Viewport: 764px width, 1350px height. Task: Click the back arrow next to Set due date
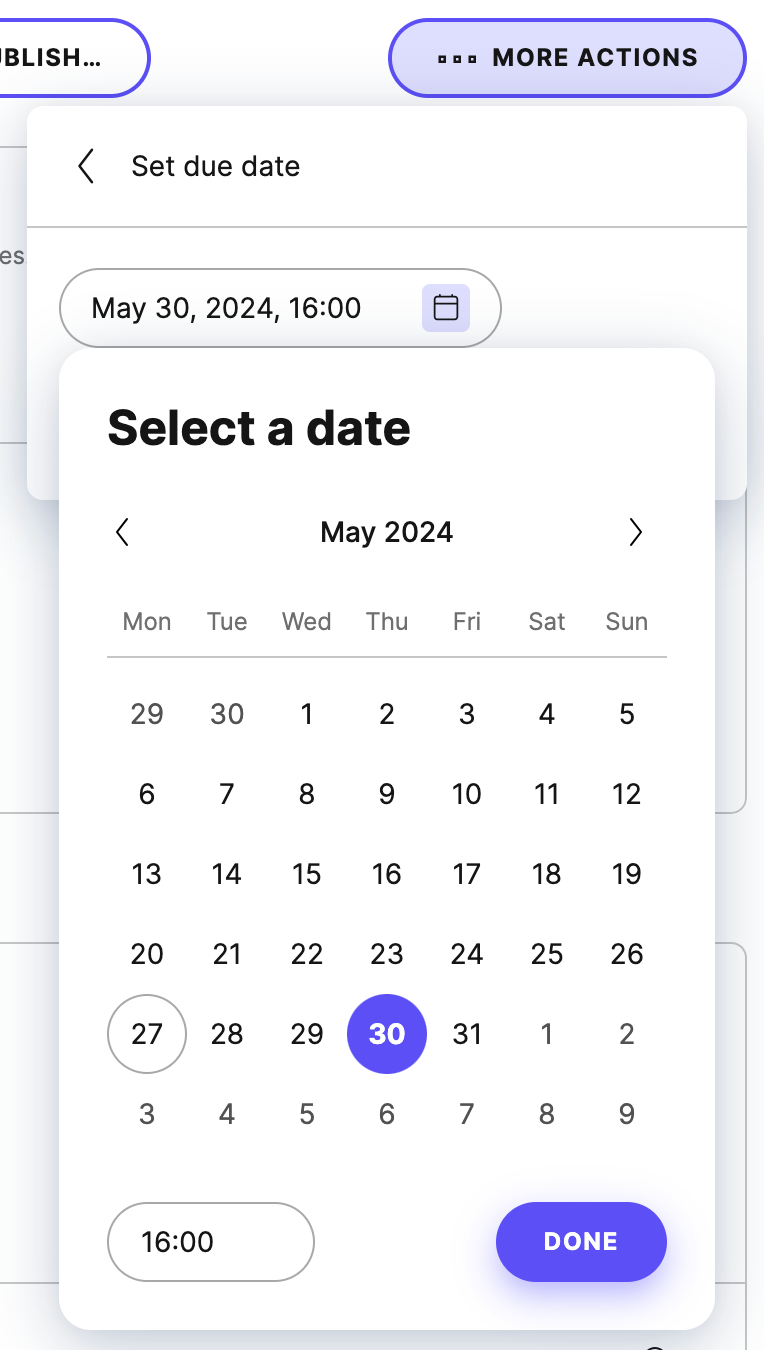(86, 166)
